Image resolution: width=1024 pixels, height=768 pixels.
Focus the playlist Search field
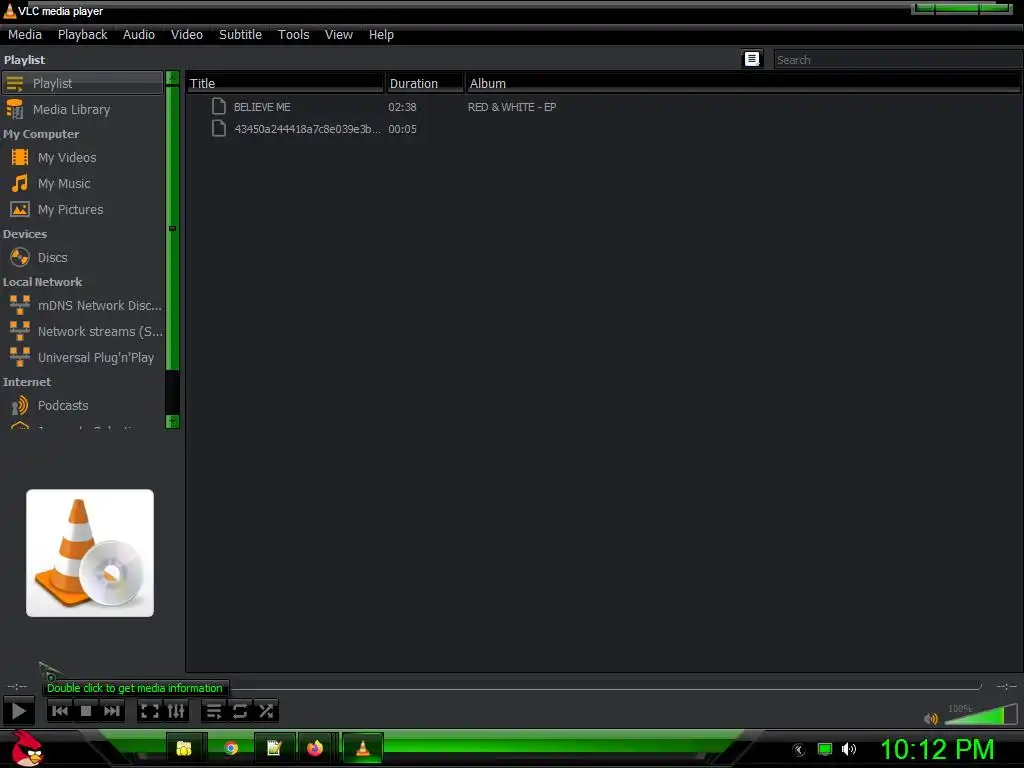coord(897,59)
